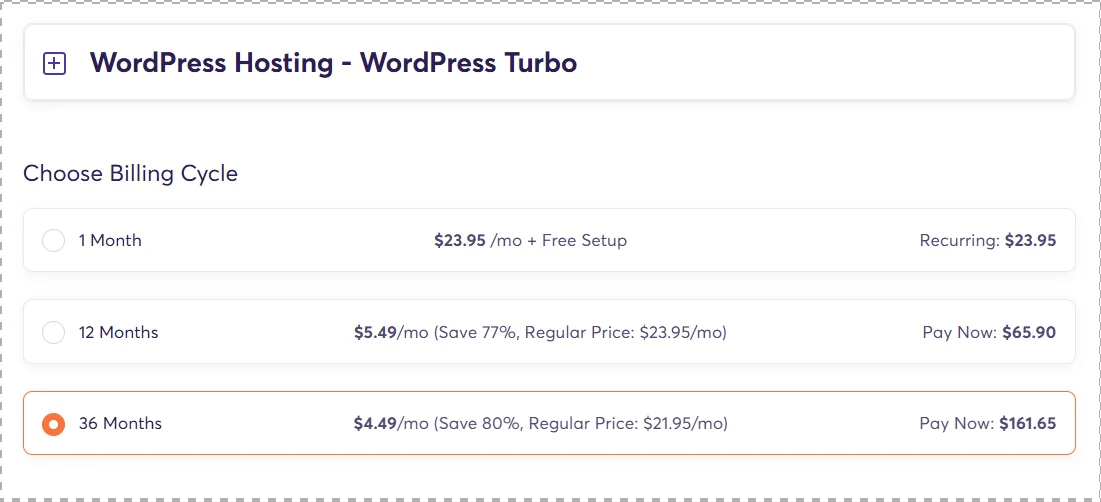Click the bold $4.49/mo price
This screenshot has height=502, width=1101.
point(375,424)
